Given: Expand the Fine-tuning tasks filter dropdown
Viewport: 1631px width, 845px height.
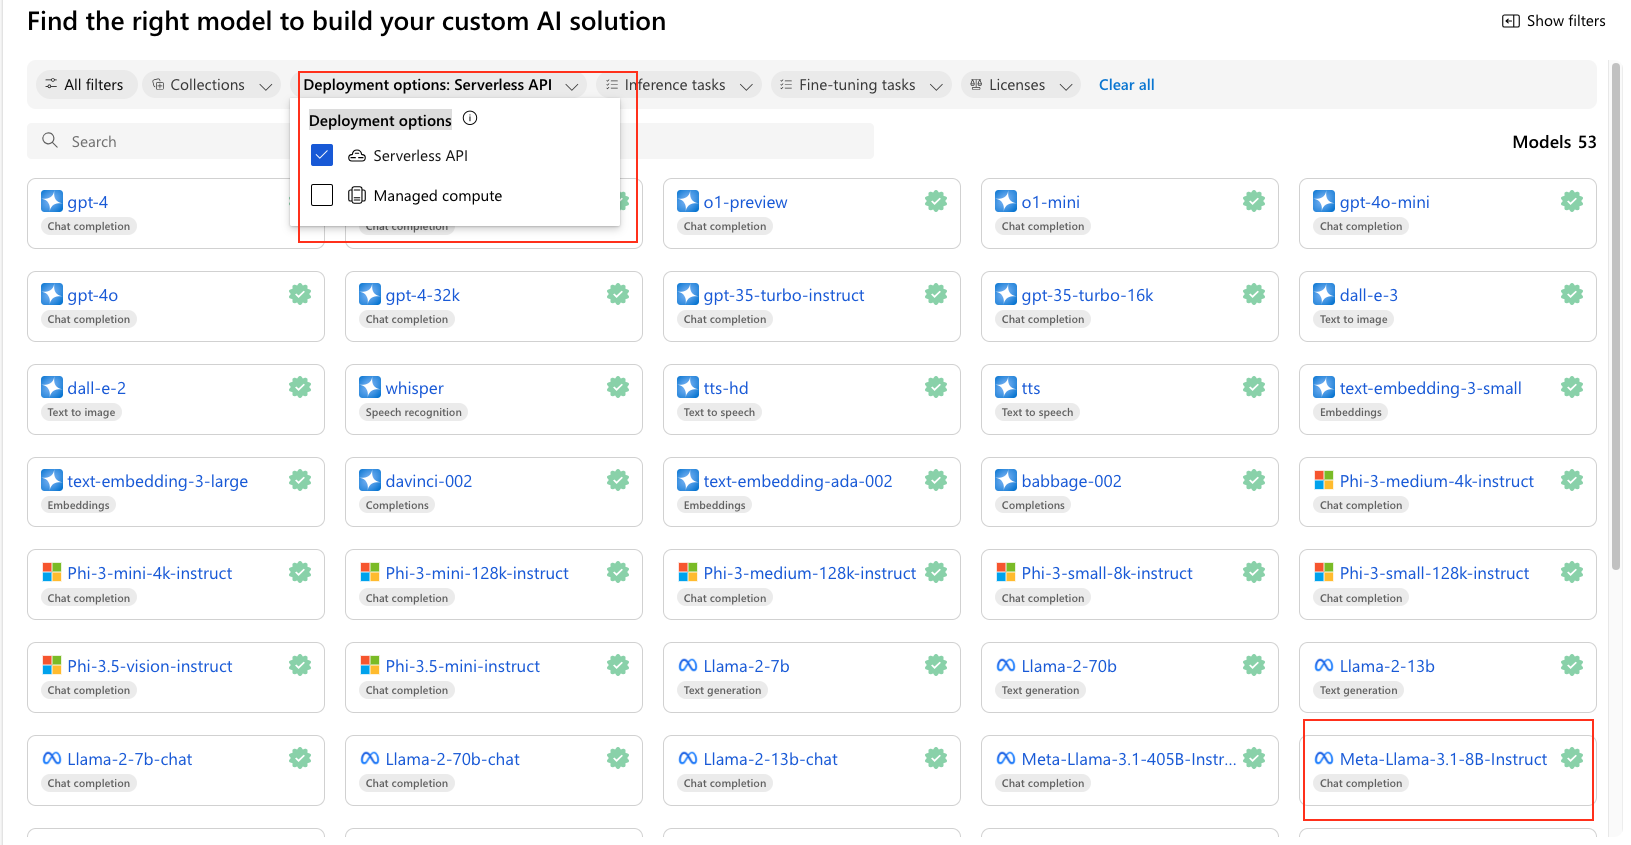Looking at the screenshot, I should tap(861, 85).
